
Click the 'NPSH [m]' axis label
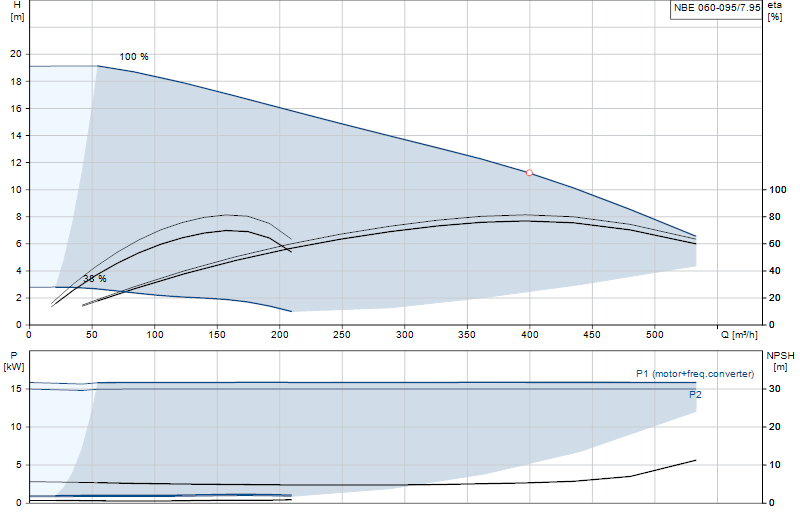(x=780, y=361)
